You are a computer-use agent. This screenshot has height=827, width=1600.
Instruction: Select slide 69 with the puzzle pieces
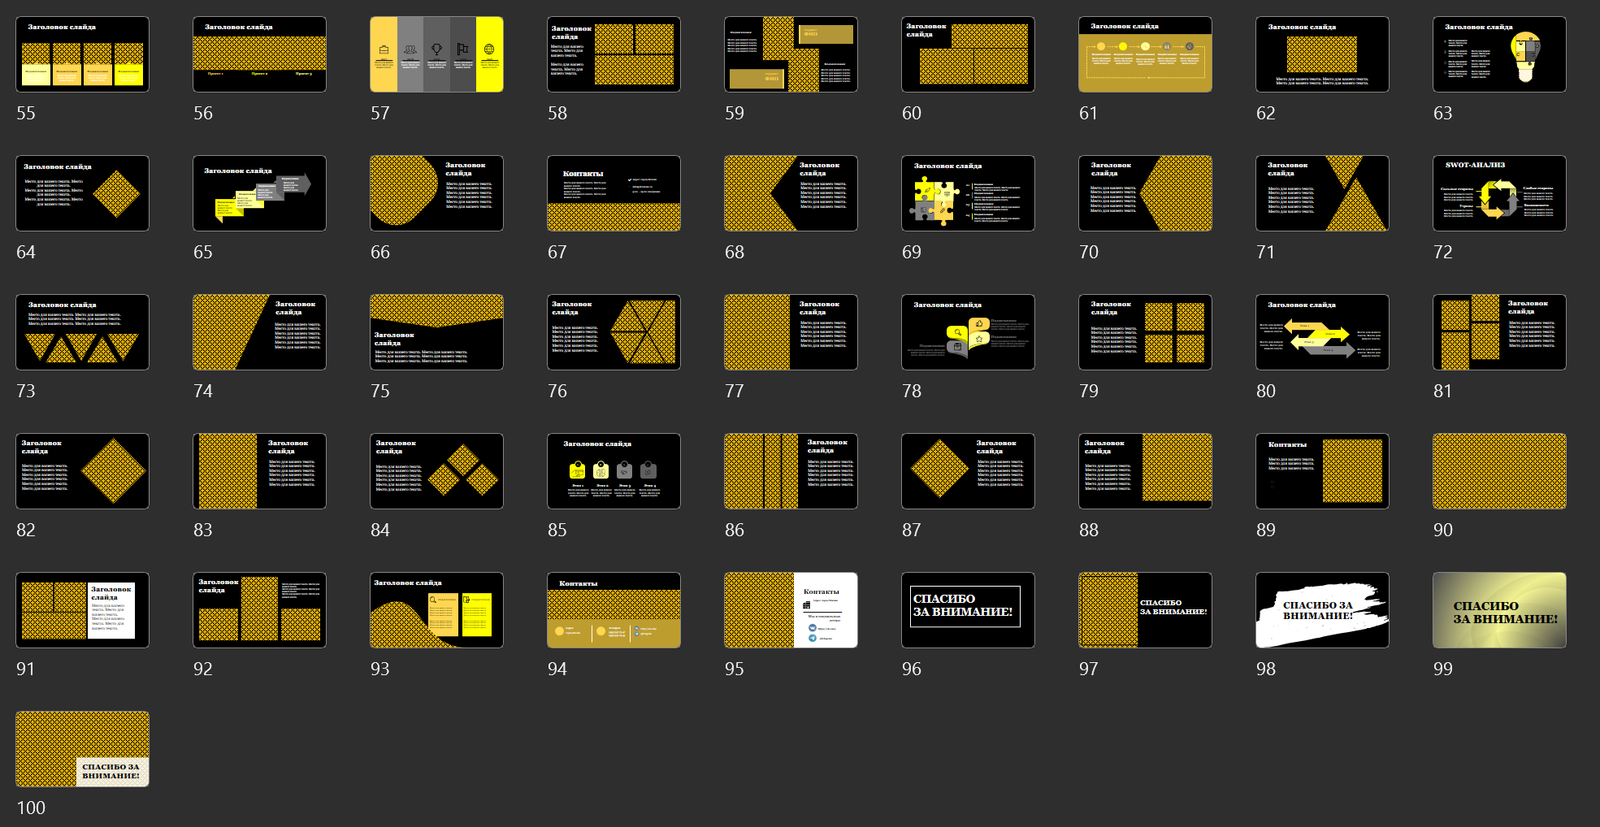pyautogui.click(x=968, y=193)
